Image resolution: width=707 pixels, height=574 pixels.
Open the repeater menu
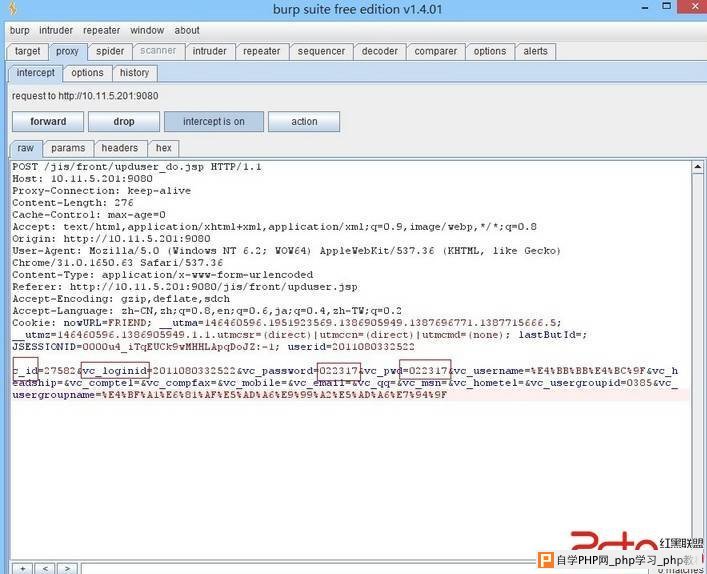[101, 30]
